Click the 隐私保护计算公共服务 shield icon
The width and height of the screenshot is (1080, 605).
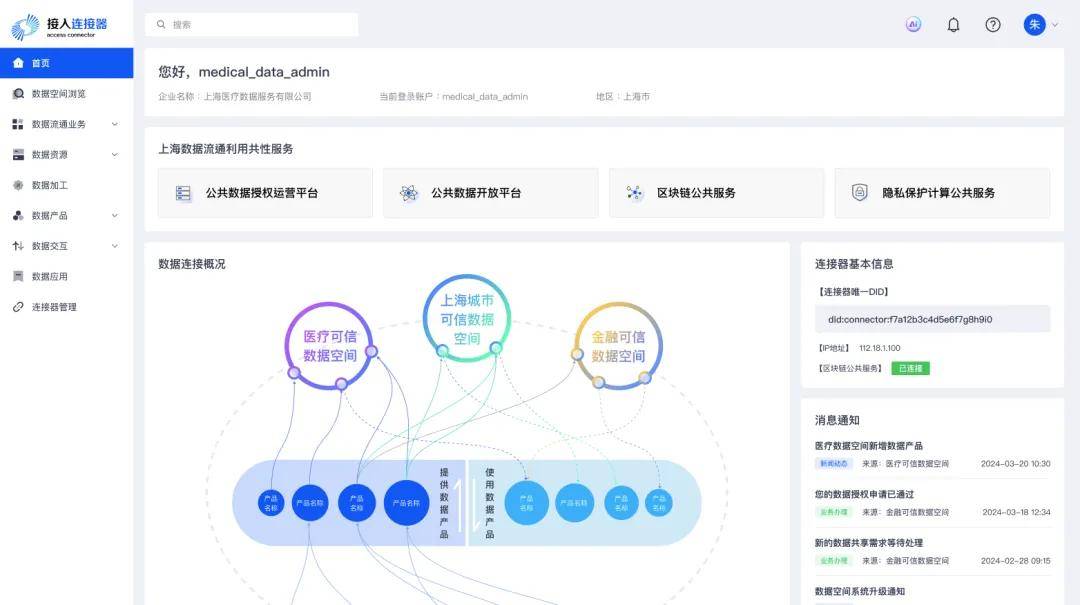(x=861, y=192)
